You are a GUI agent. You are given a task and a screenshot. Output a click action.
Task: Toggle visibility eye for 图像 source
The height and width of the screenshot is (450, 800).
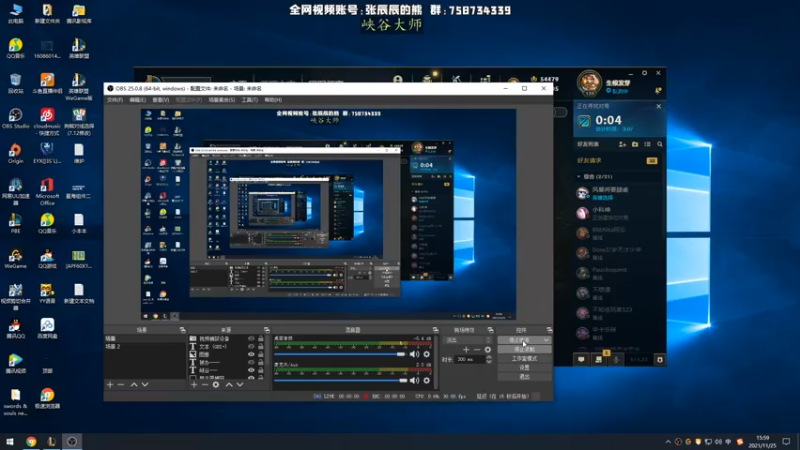[x=251, y=354]
